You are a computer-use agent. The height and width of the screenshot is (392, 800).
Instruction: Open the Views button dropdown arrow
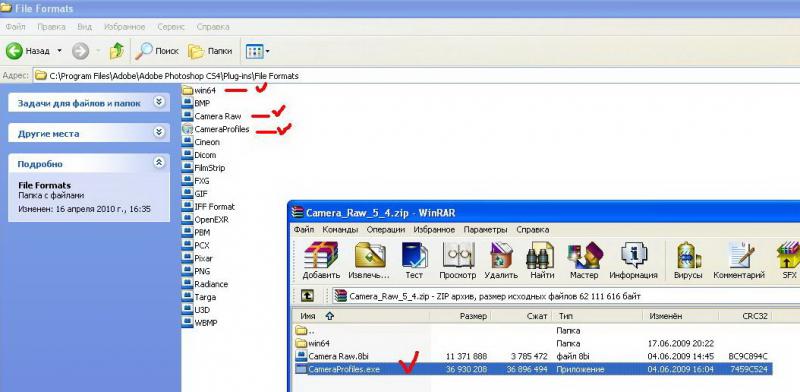tap(267, 51)
